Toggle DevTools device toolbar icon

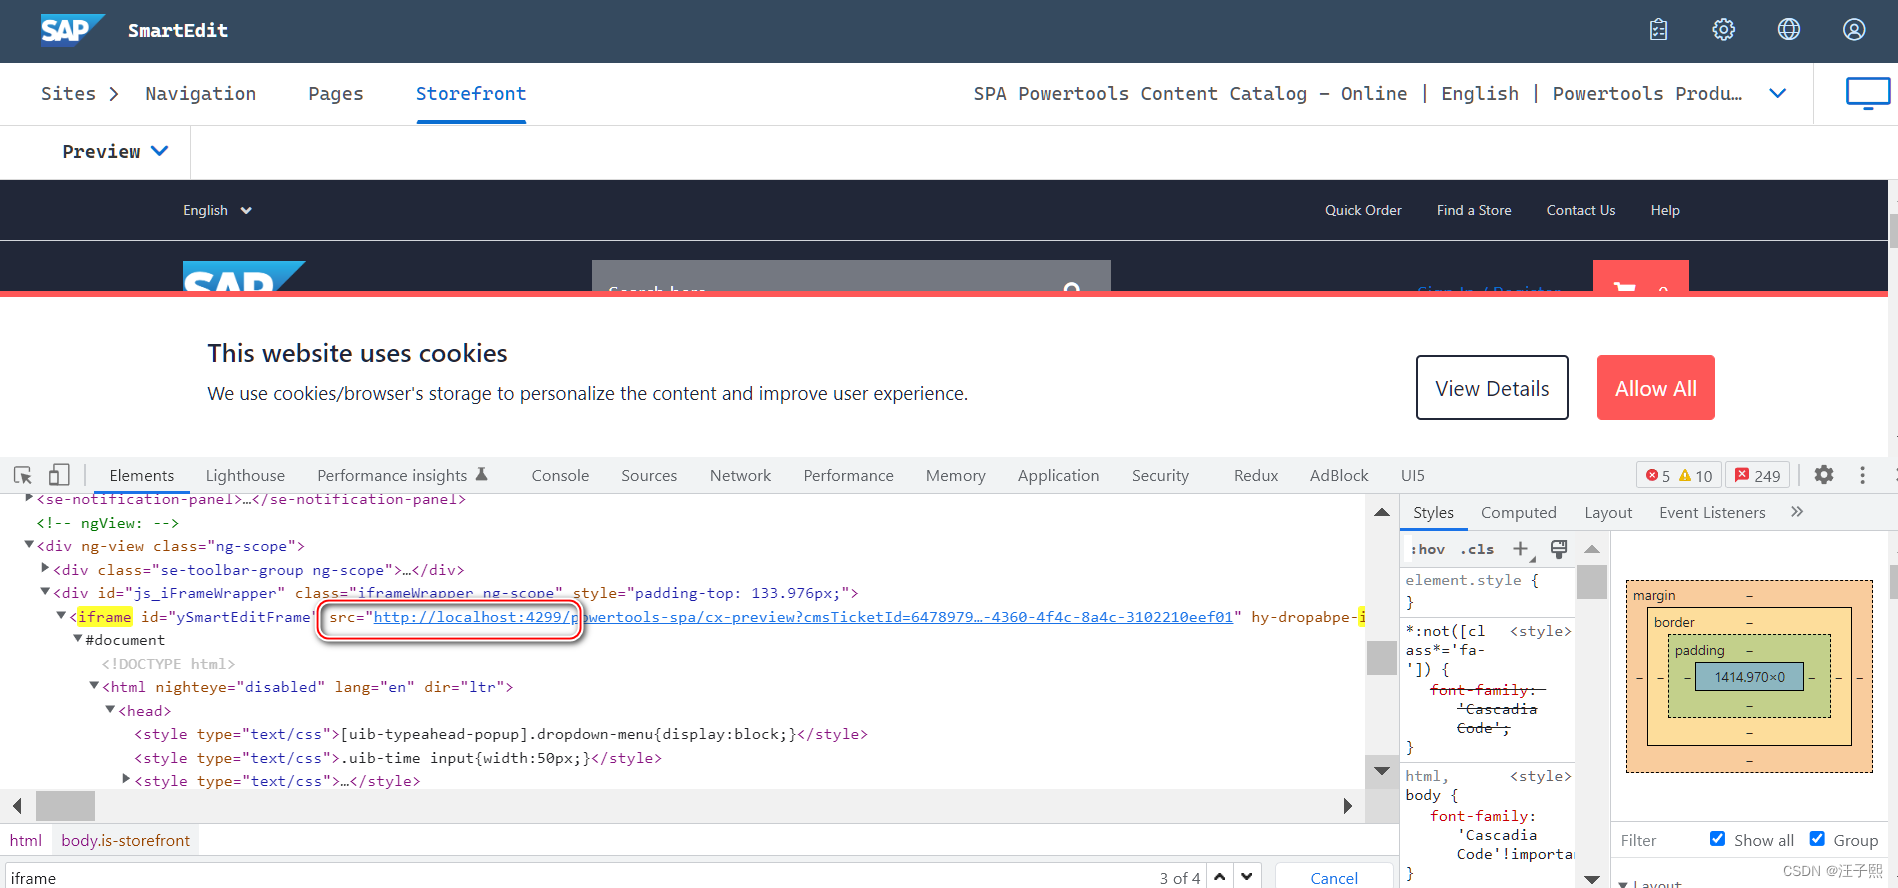pyautogui.click(x=59, y=475)
